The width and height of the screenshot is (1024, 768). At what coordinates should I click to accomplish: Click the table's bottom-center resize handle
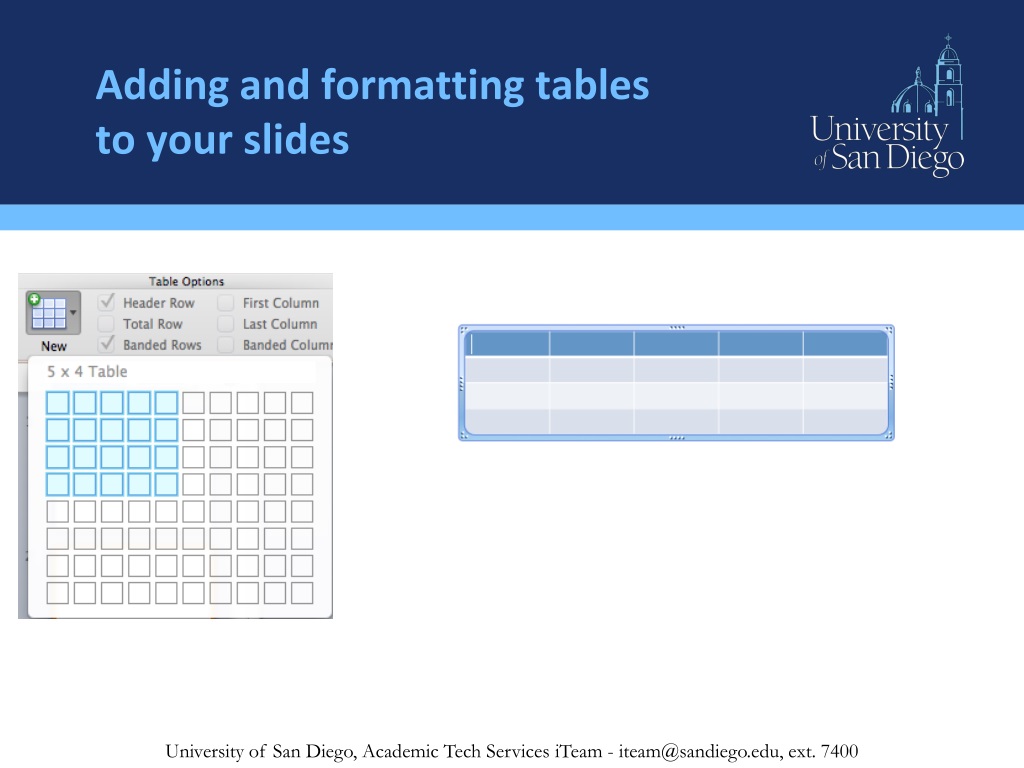coord(677,438)
